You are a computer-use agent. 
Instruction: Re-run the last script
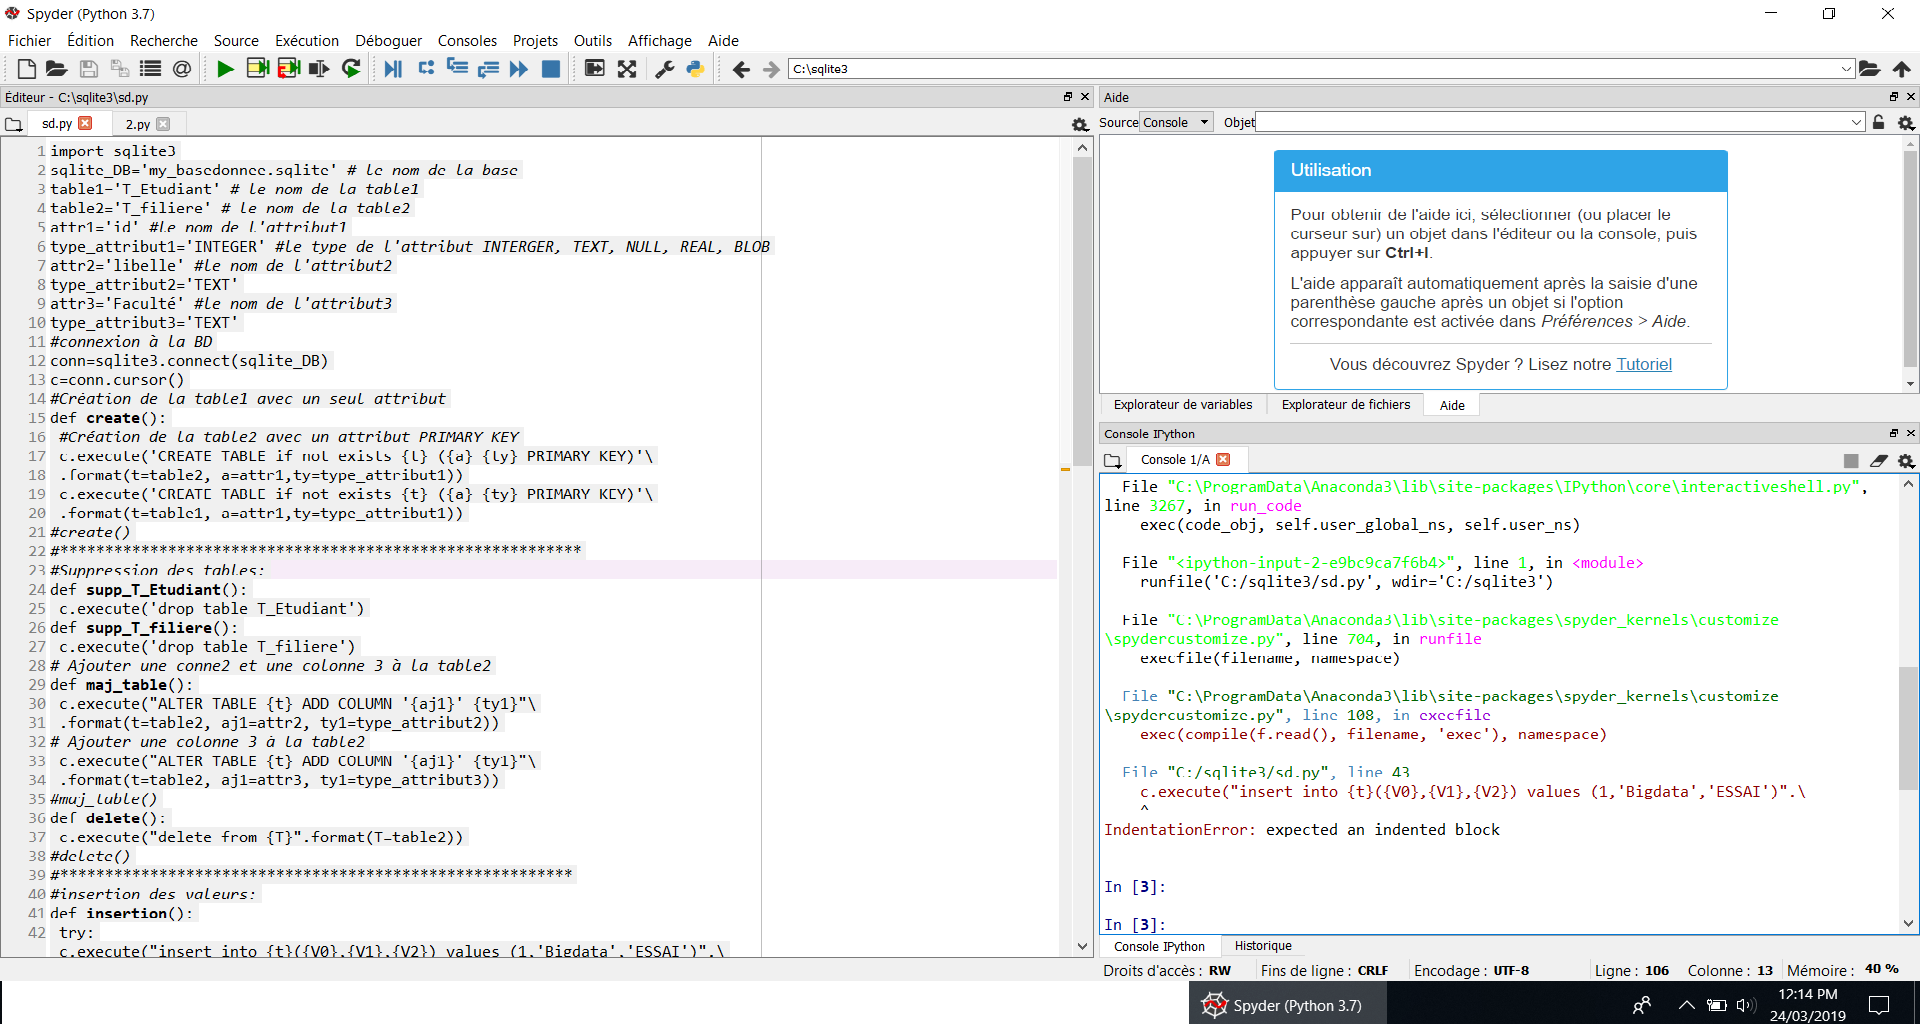351,69
